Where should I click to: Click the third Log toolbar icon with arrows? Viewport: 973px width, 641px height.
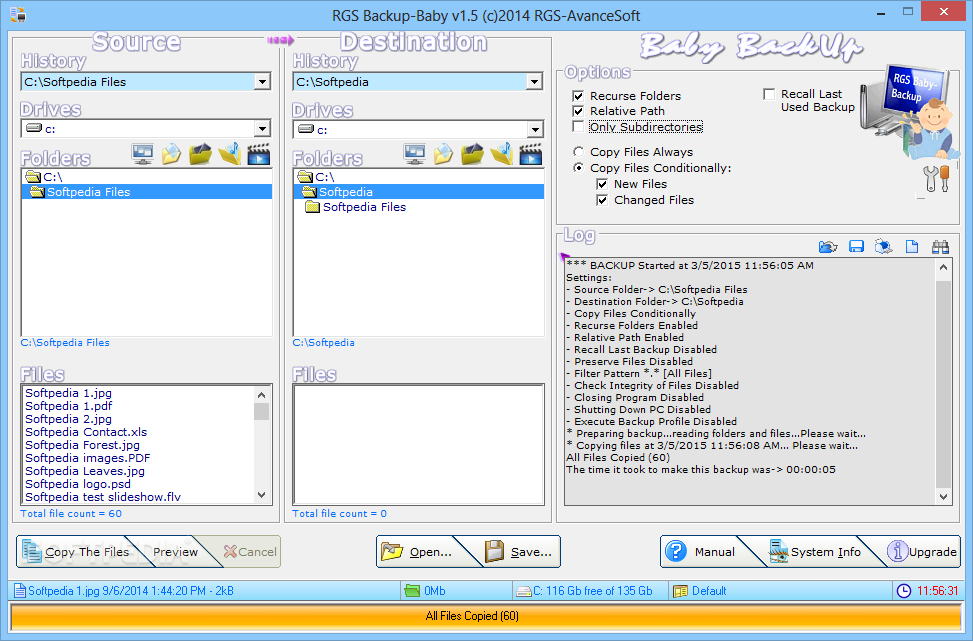point(884,246)
